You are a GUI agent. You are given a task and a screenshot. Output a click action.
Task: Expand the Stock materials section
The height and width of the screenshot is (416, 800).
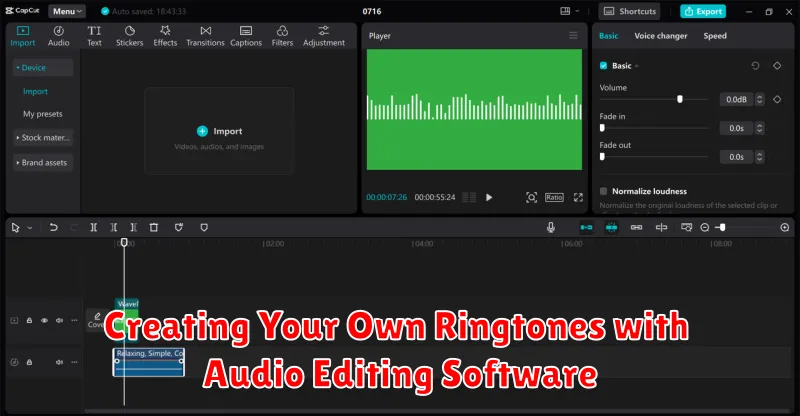click(44, 137)
